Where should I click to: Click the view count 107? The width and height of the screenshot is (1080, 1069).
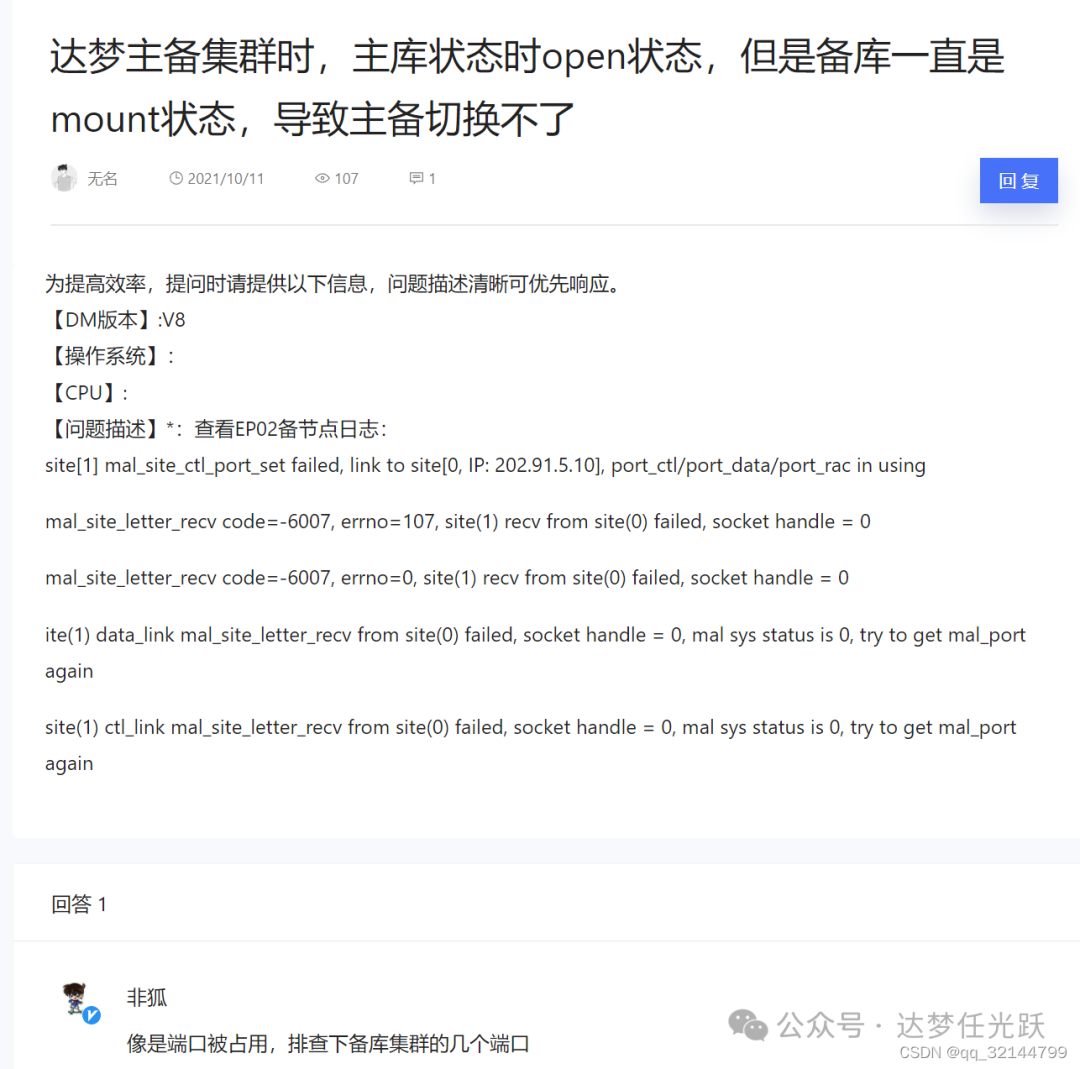[346, 178]
